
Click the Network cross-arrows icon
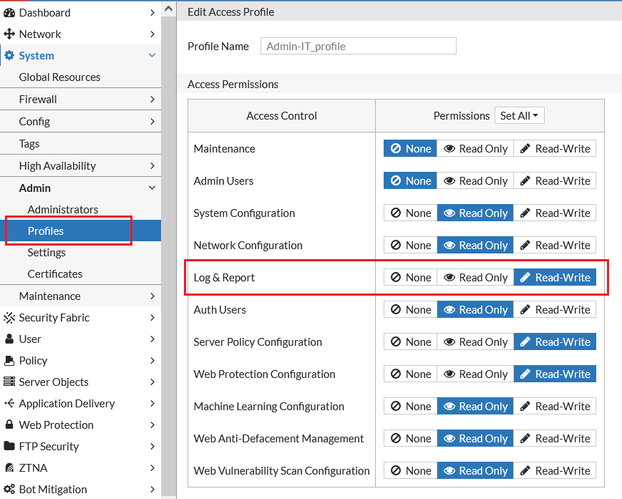click(9, 34)
